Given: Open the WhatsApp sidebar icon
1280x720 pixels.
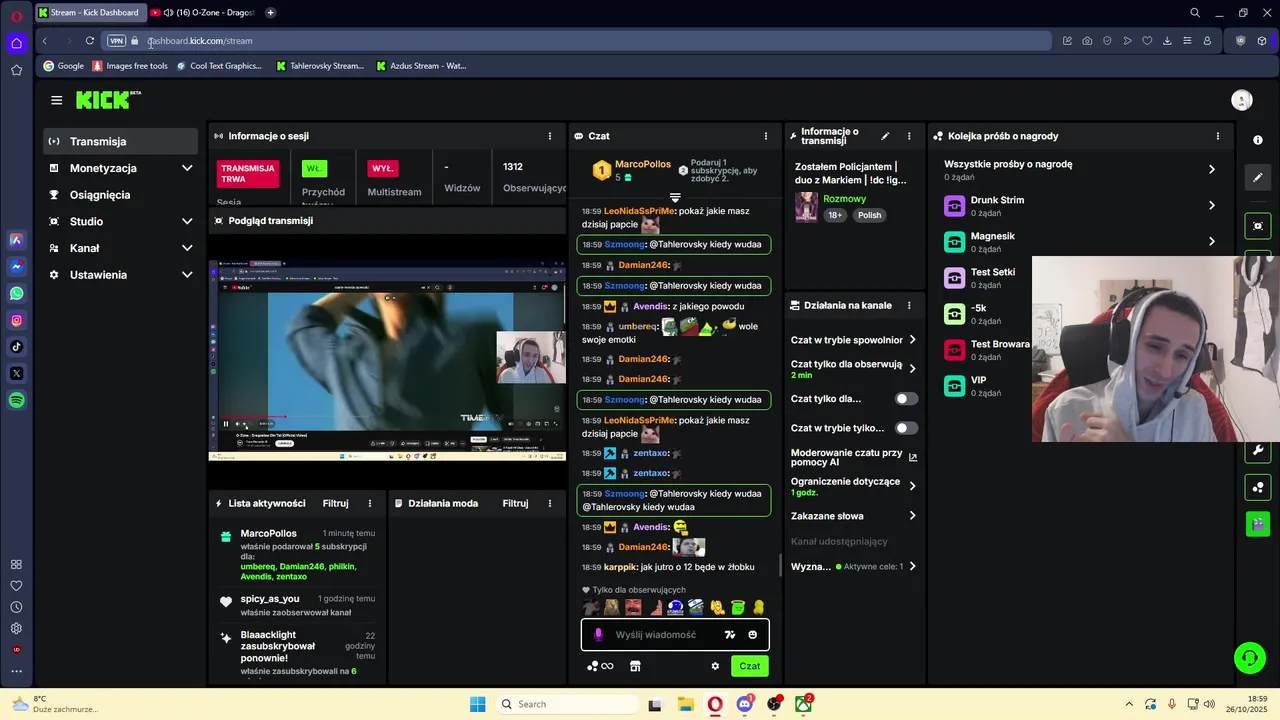Looking at the screenshot, I should tap(16, 294).
